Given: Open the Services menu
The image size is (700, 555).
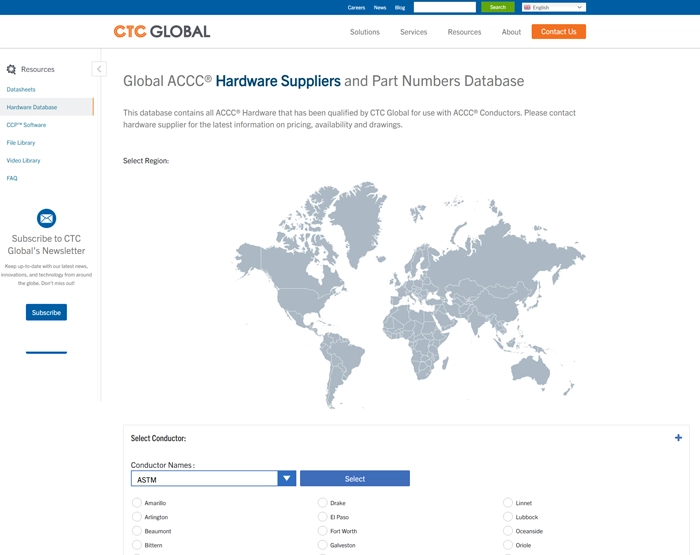Looking at the screenshot, I should (x=413, y=32).
